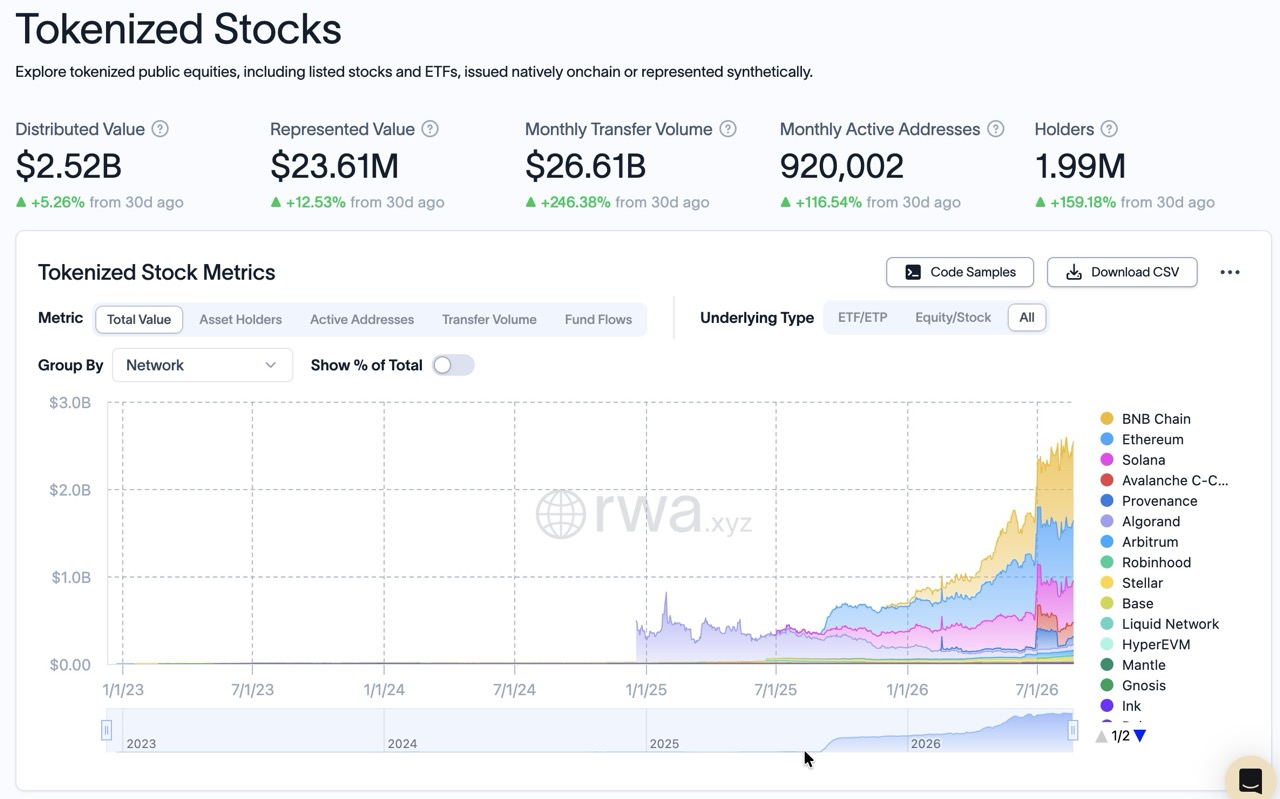1280x799 pixels.
Task: Click the Represented Value info icon
Action: click(430, 129)
